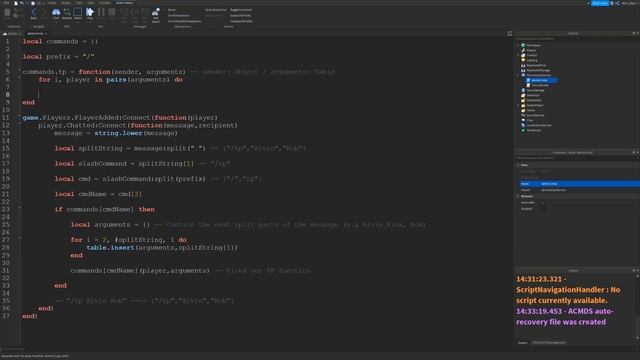
Task: Click the Teams folder icon
Action: coord(523,110)
